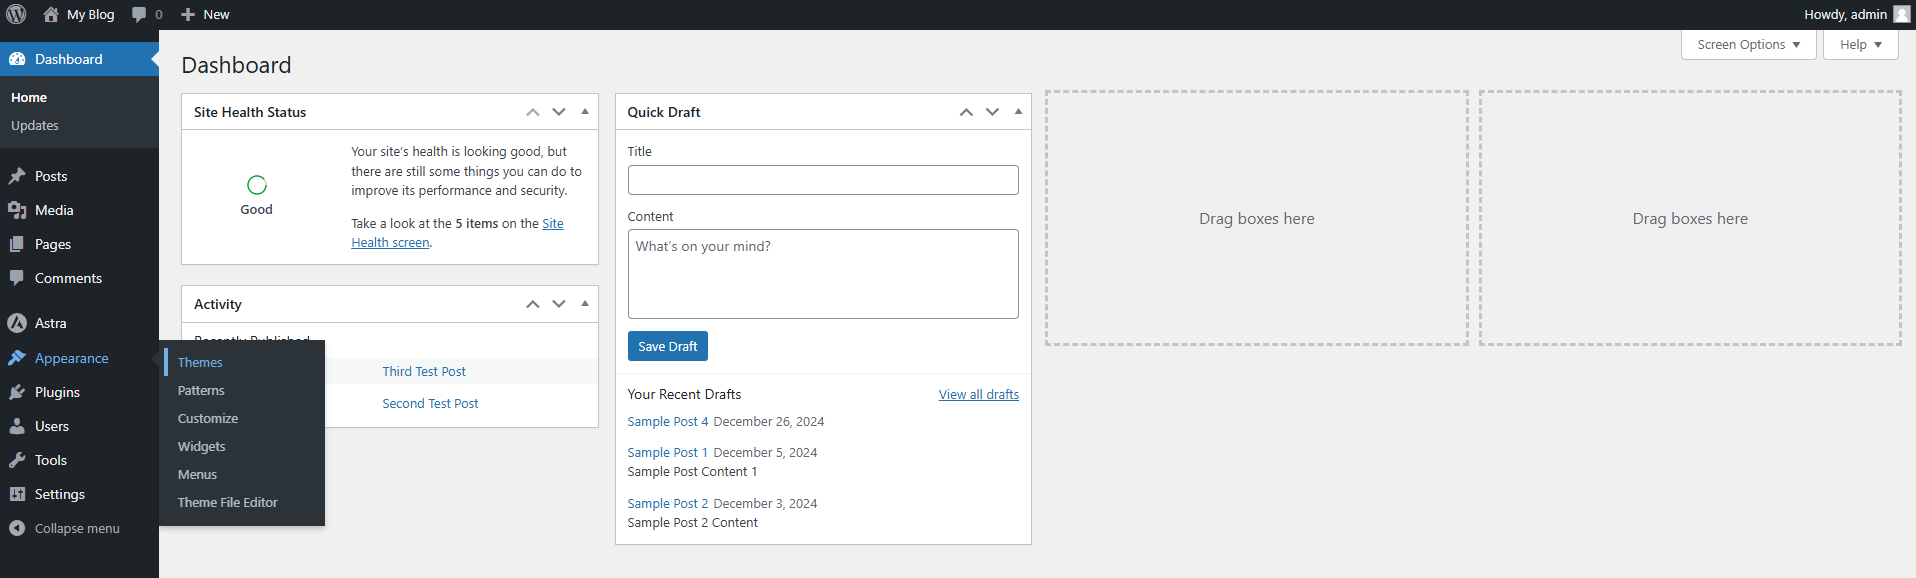This screenshot has height=578, width=1916.
Task: Click the Activity heading
Action: 218,304
